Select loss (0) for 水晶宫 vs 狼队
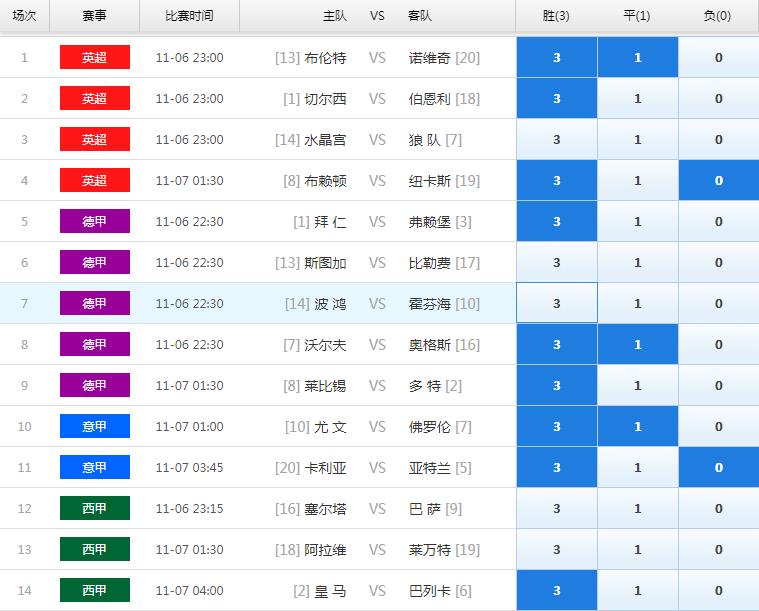759x611 pixels. coord(718,139)
